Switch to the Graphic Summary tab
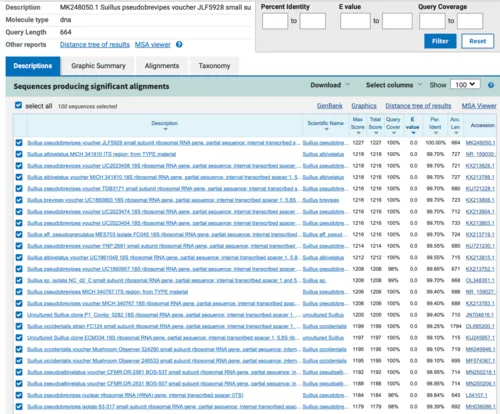The width and height of the screenshot is (500, 414). point(98,66)
